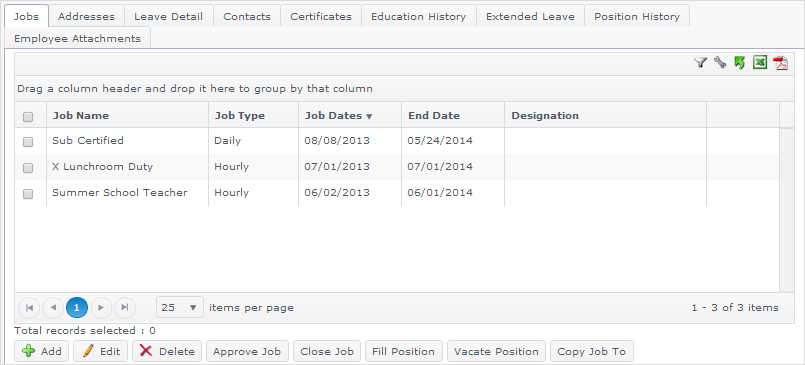Go to the first page

click(29, 308)
